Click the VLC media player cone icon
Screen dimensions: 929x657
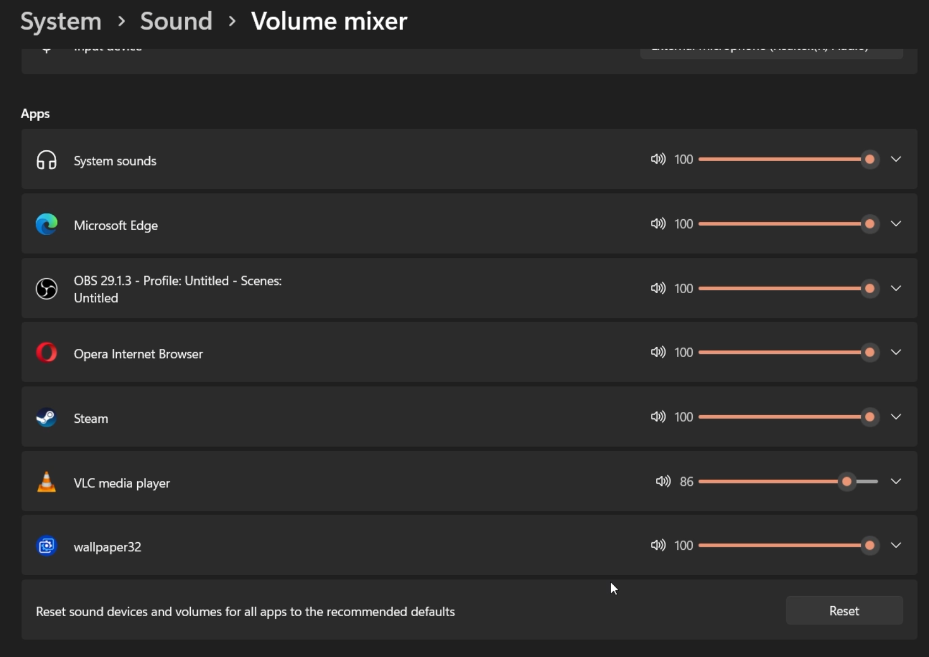46,482
